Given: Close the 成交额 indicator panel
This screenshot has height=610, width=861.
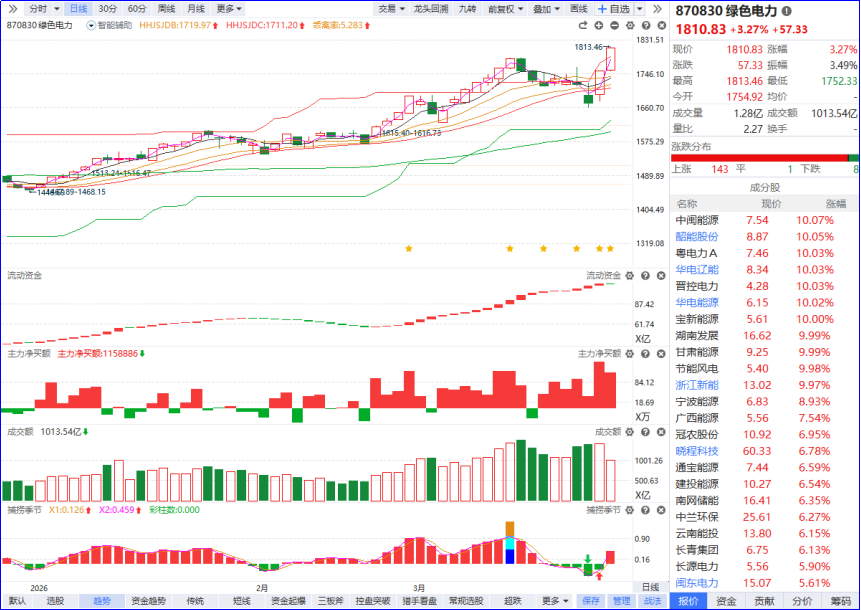Looking at the screenshot, I should (x=661, y=432).
